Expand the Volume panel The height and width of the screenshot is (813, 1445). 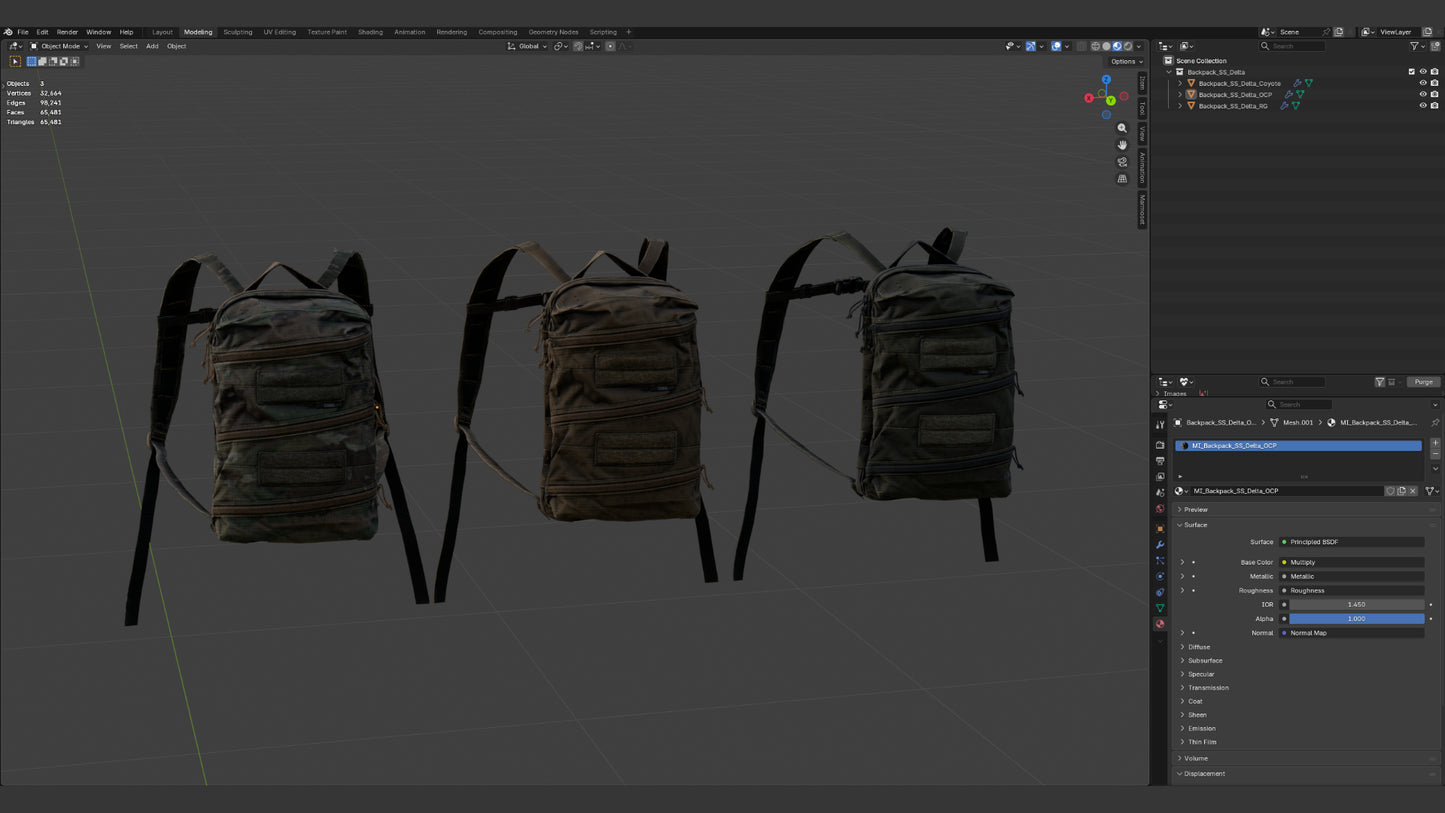1196,758
